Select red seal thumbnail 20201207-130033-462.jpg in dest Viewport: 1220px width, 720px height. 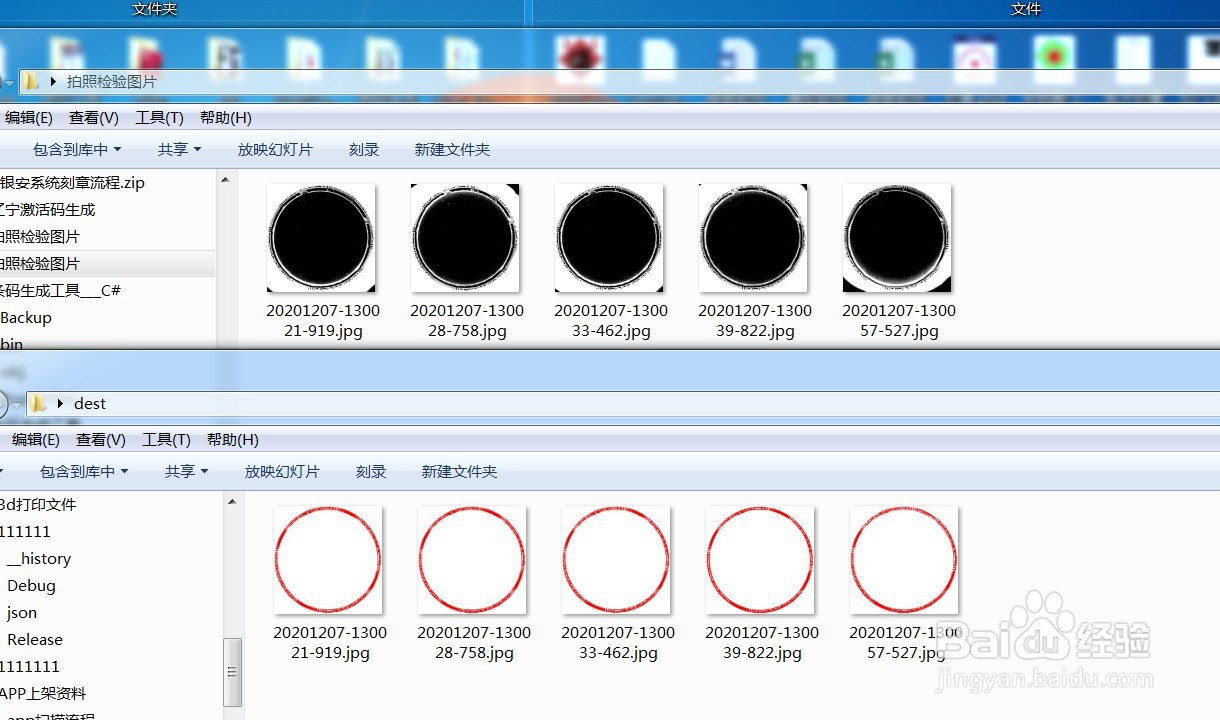[616, 560]
